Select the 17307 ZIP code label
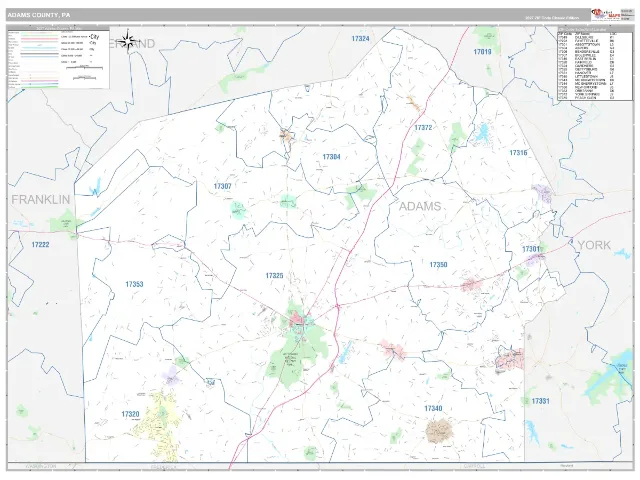 pos(222,187)
